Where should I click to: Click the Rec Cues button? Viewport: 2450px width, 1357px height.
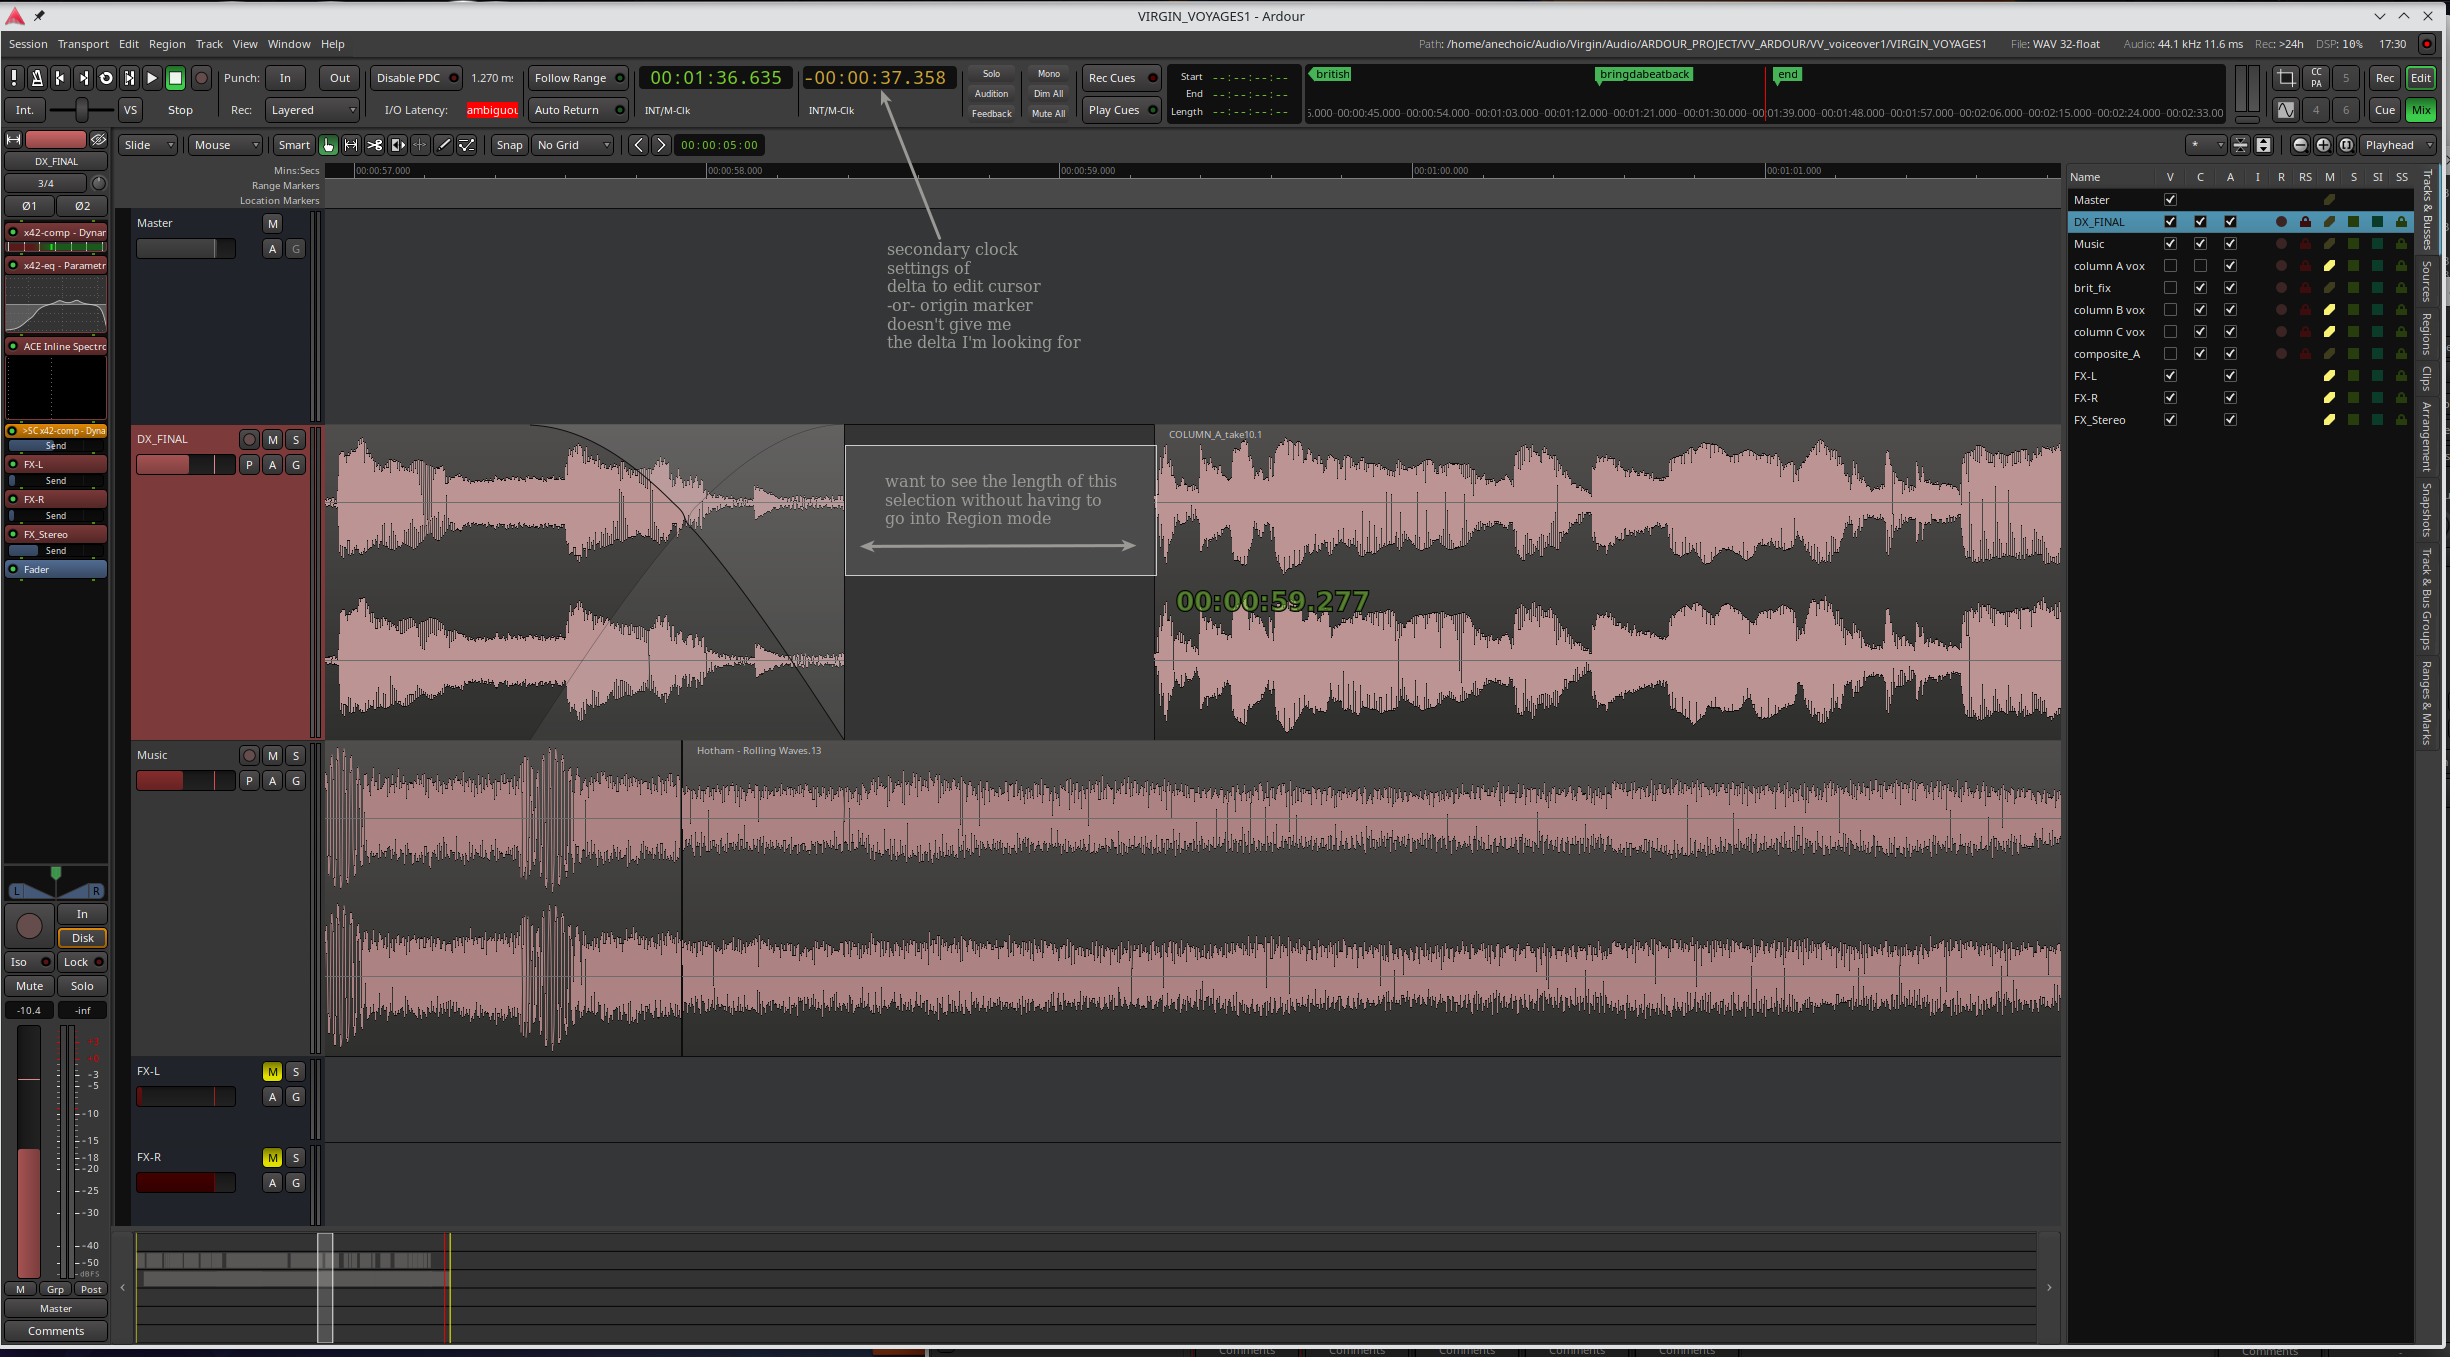(x=1120, y=78)
